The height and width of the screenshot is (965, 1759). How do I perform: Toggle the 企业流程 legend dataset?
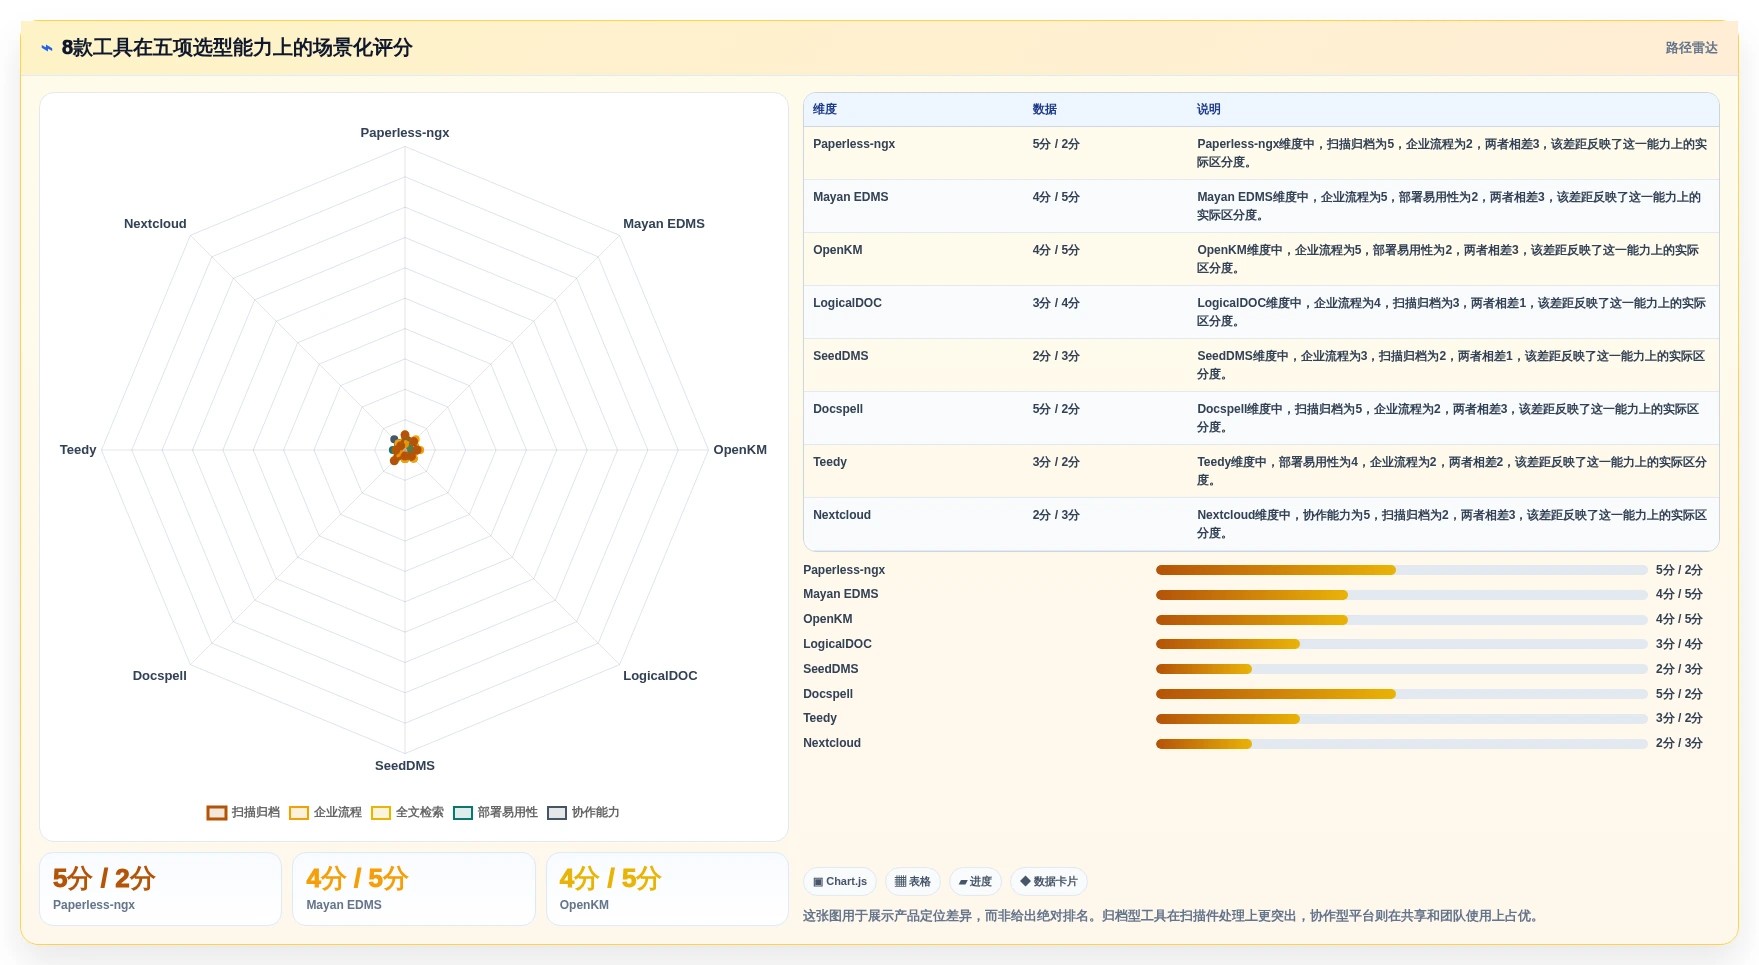[x=325, y=812]
